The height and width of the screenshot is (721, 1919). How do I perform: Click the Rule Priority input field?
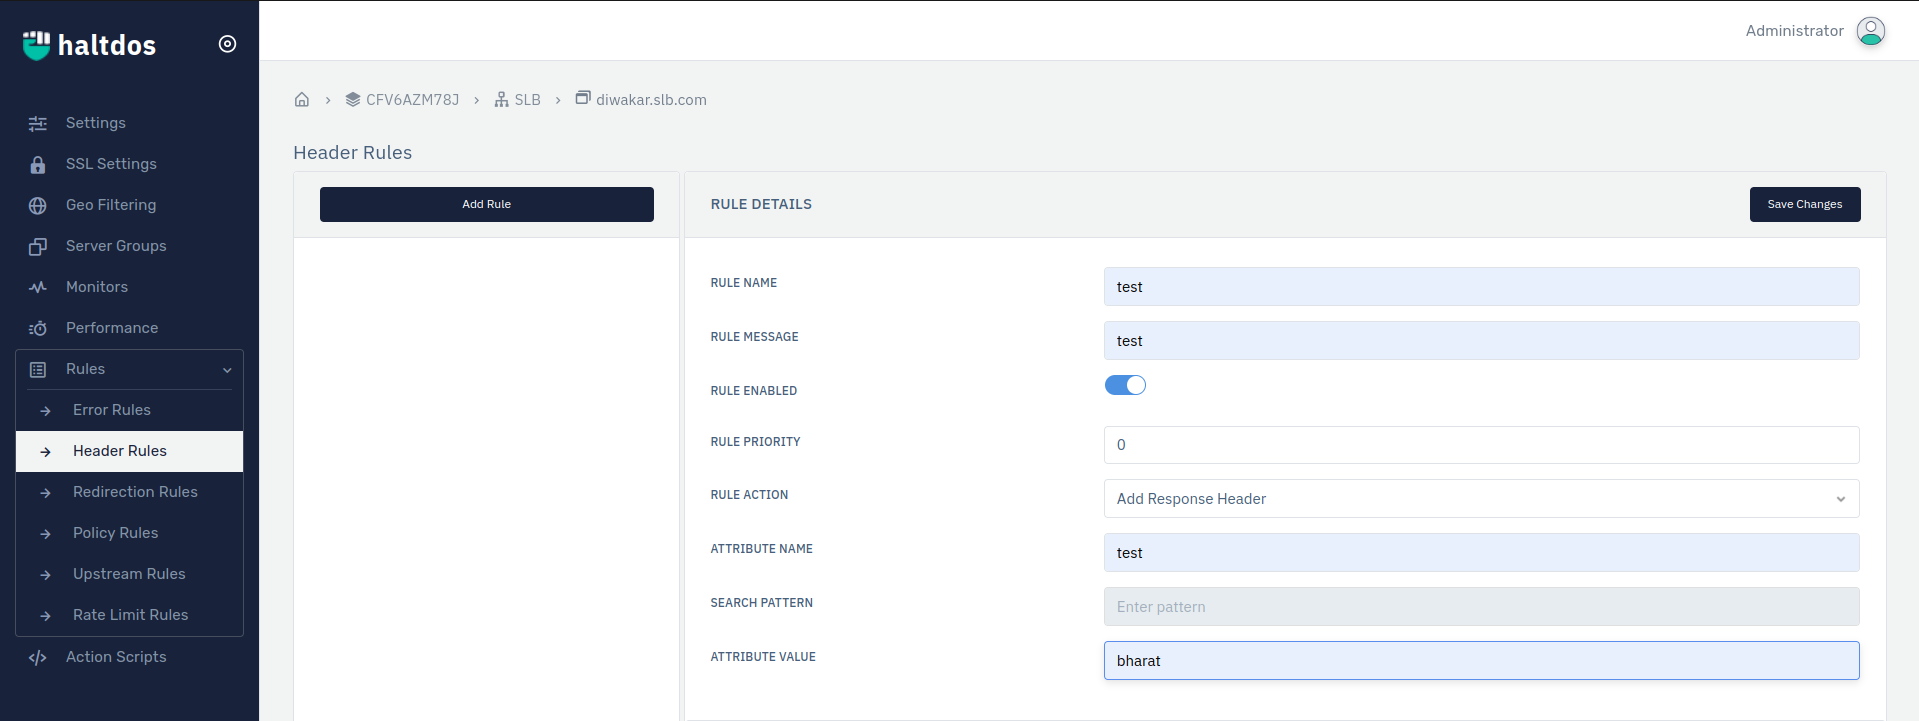pyautogui.click(x=1481, y=445)
